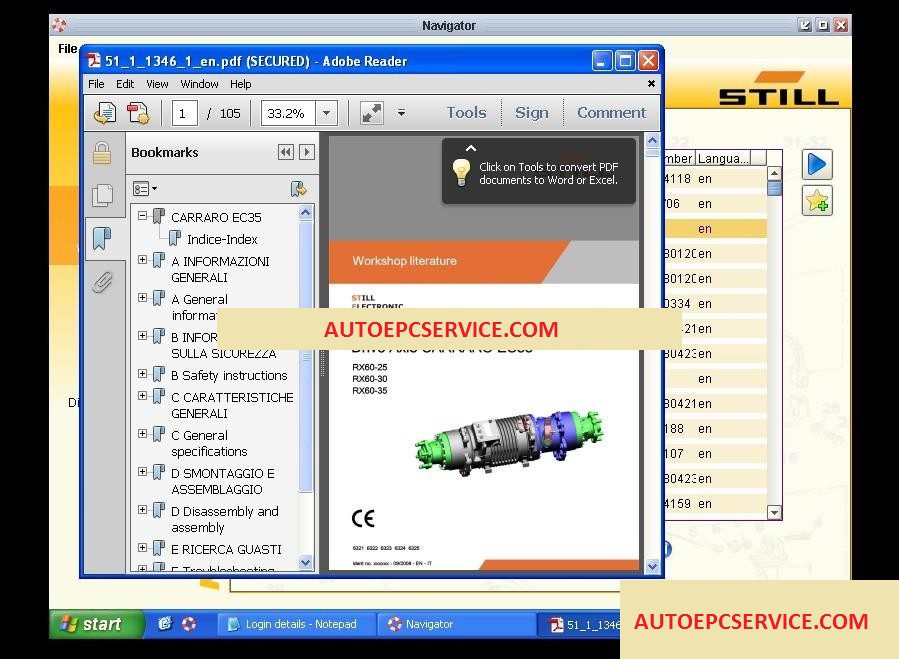Collapse the Bookmarks pane with double-arrow button
Viewport: 899px width, 659px height.
point(286,152)
